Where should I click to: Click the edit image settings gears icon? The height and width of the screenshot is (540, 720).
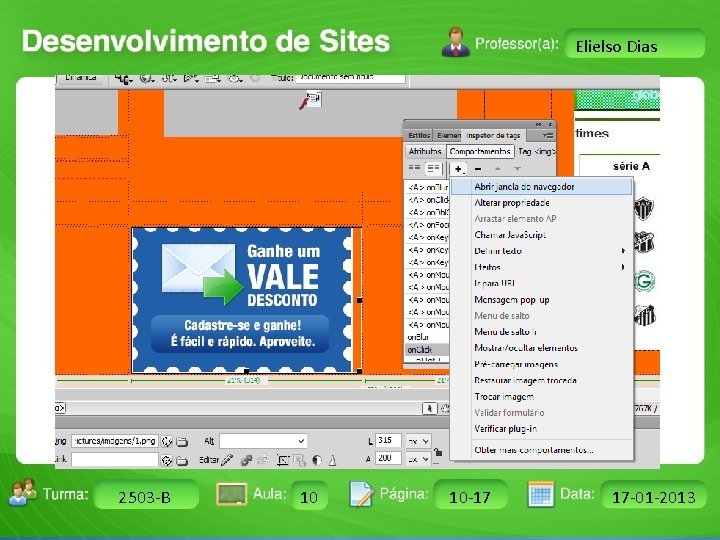click(x=246, y=460)
